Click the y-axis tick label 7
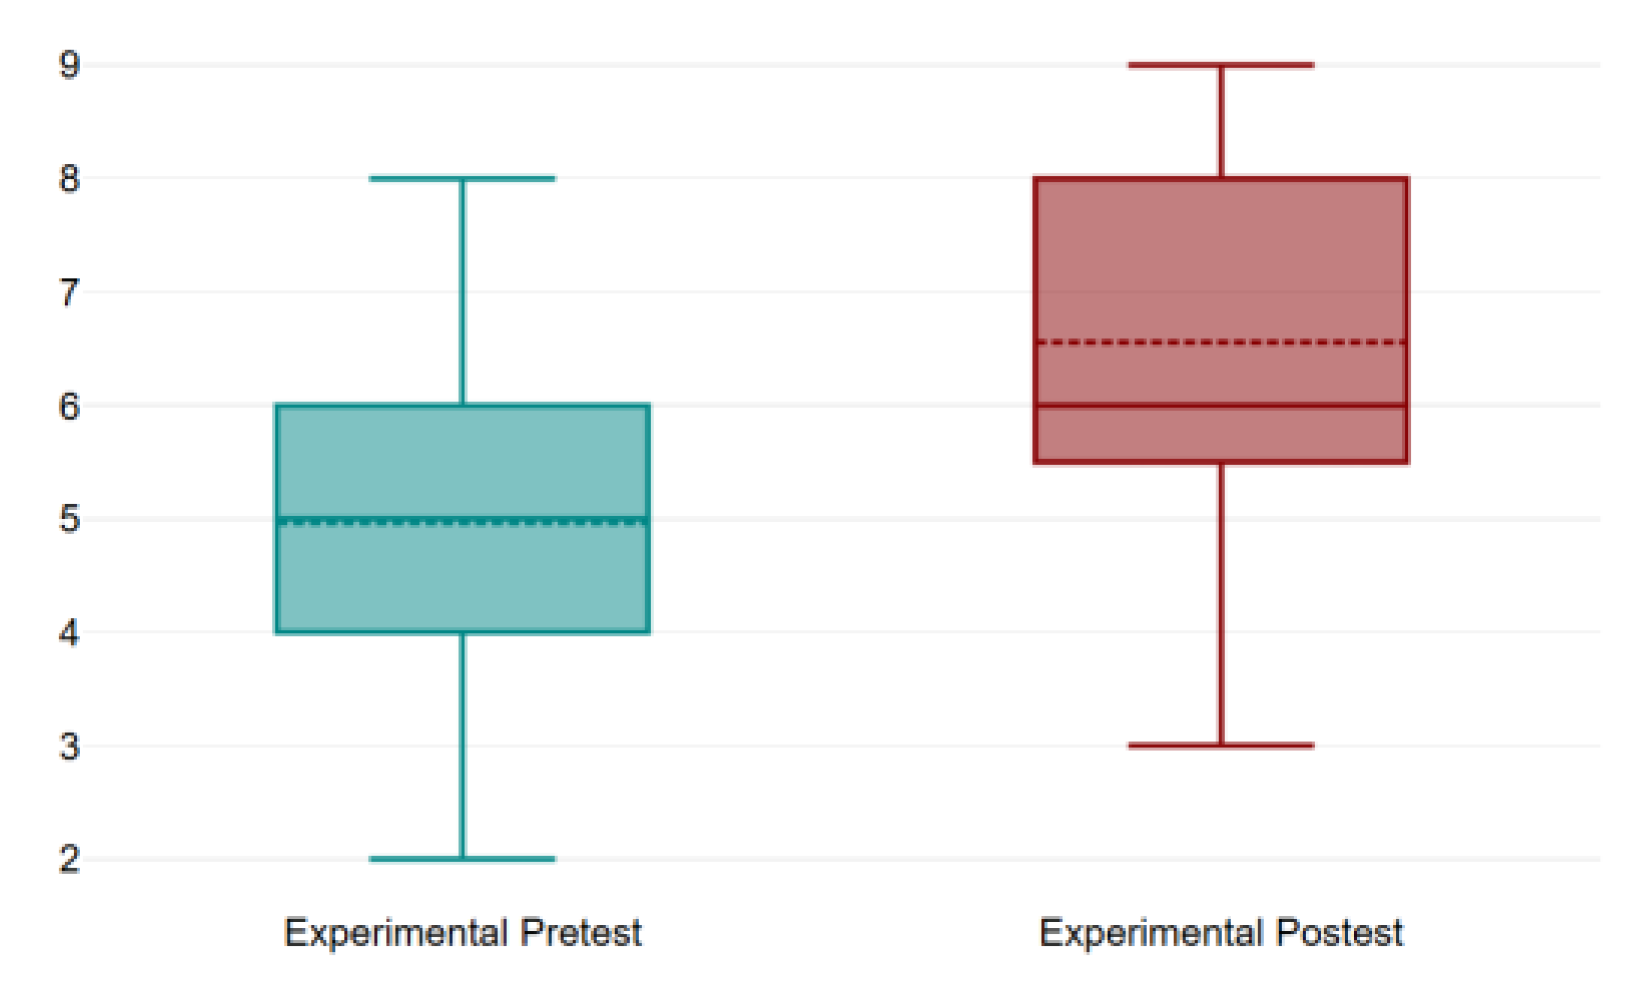The image size is (1634, 986). (69, 293)
